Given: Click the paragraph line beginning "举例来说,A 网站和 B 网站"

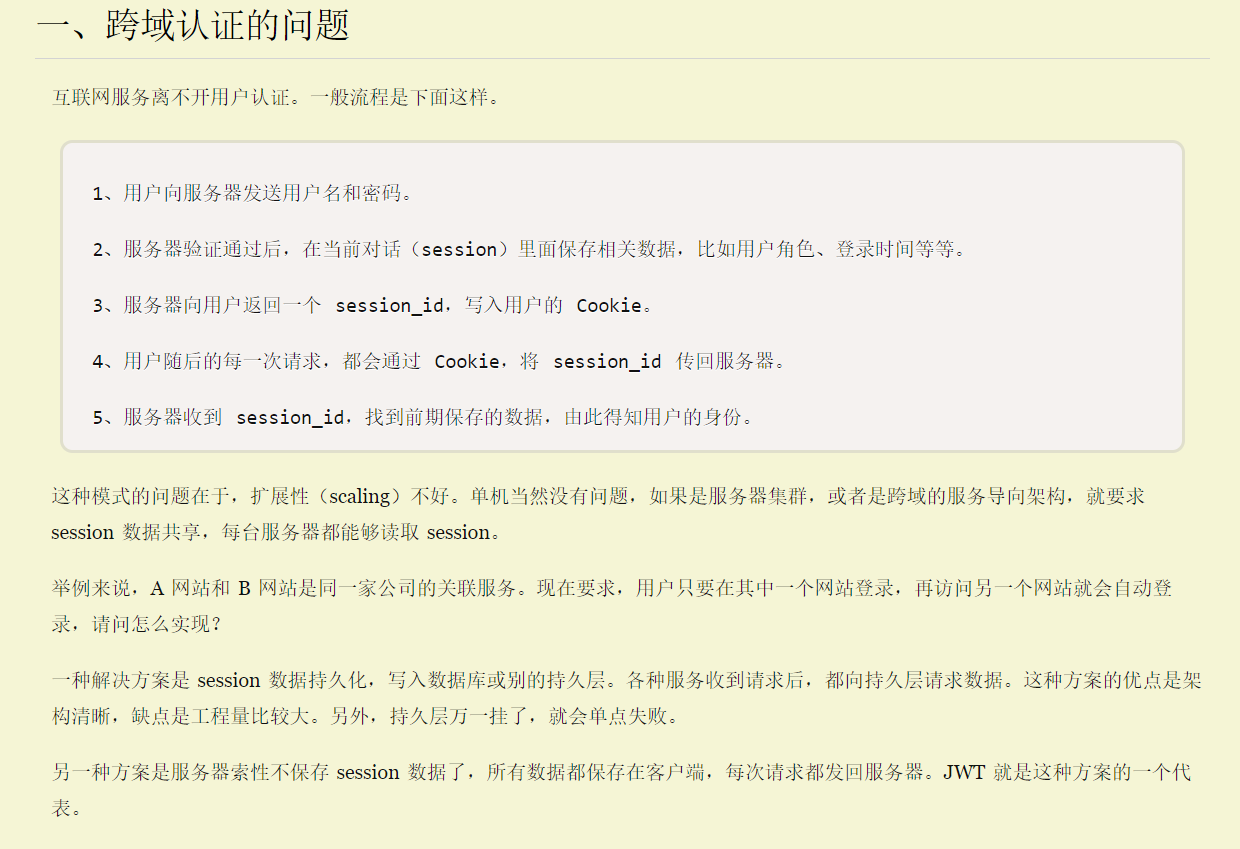Looking at the screenshot, I should pyautogui.click(x=612, y=588).
